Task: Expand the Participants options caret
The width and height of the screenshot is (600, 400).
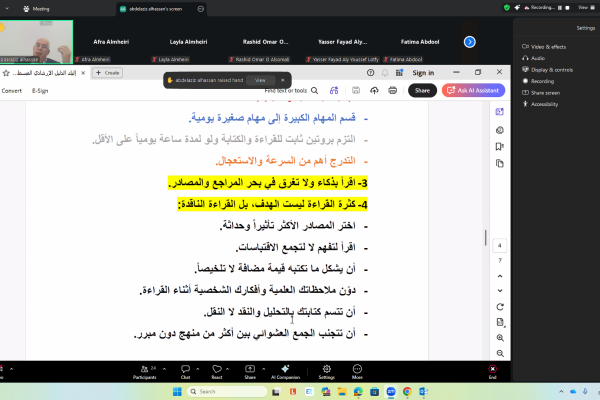Action: click(x=164, y=369)
